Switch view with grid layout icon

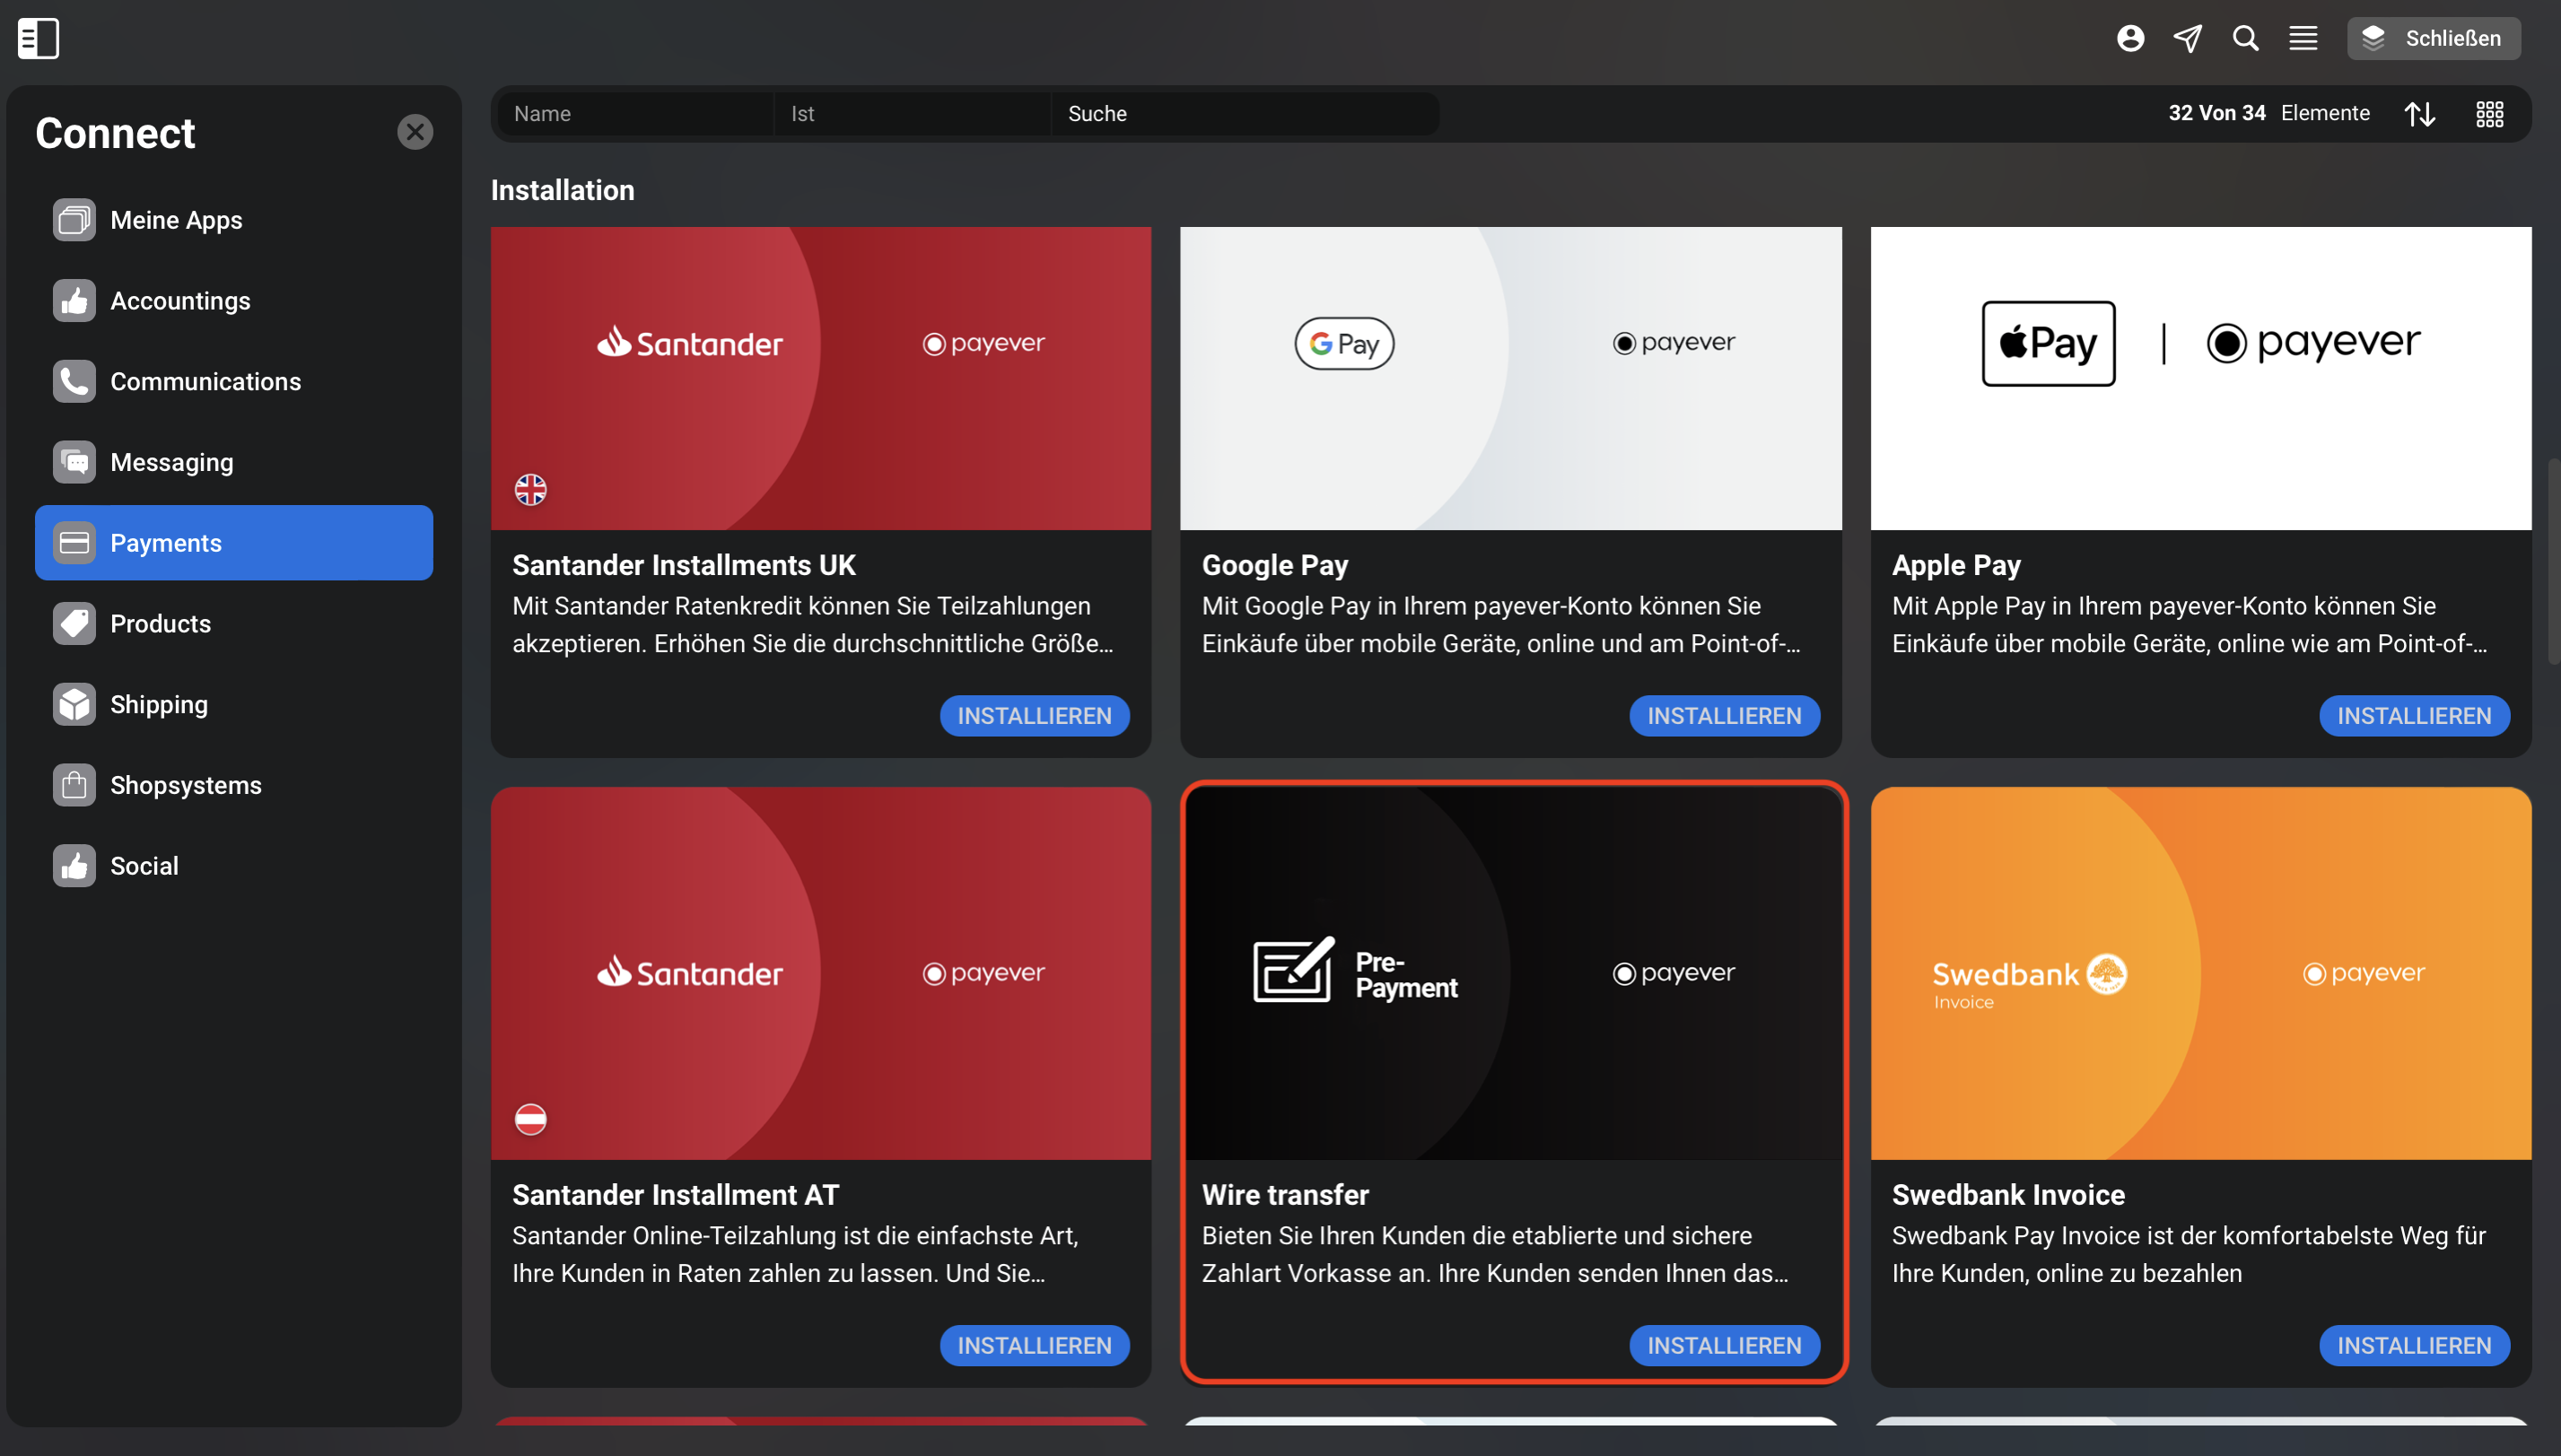click(2489, 114)
